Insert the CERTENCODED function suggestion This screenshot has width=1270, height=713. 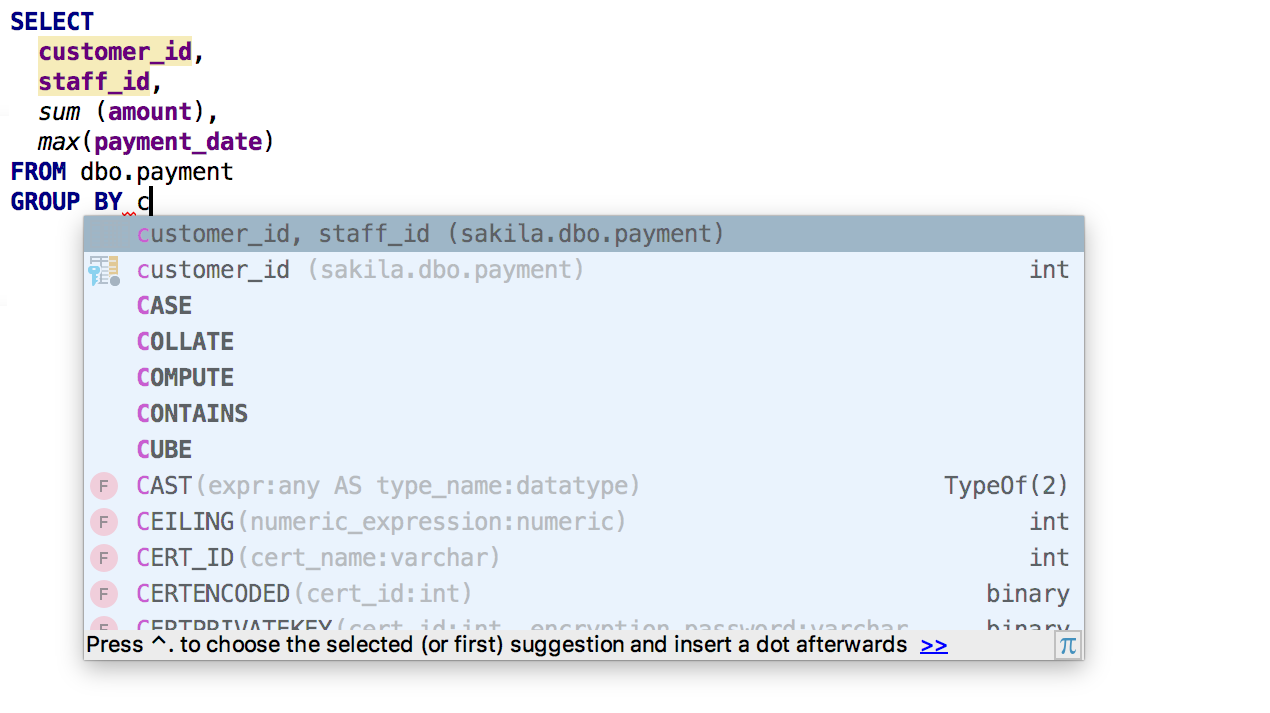(583, 594)
